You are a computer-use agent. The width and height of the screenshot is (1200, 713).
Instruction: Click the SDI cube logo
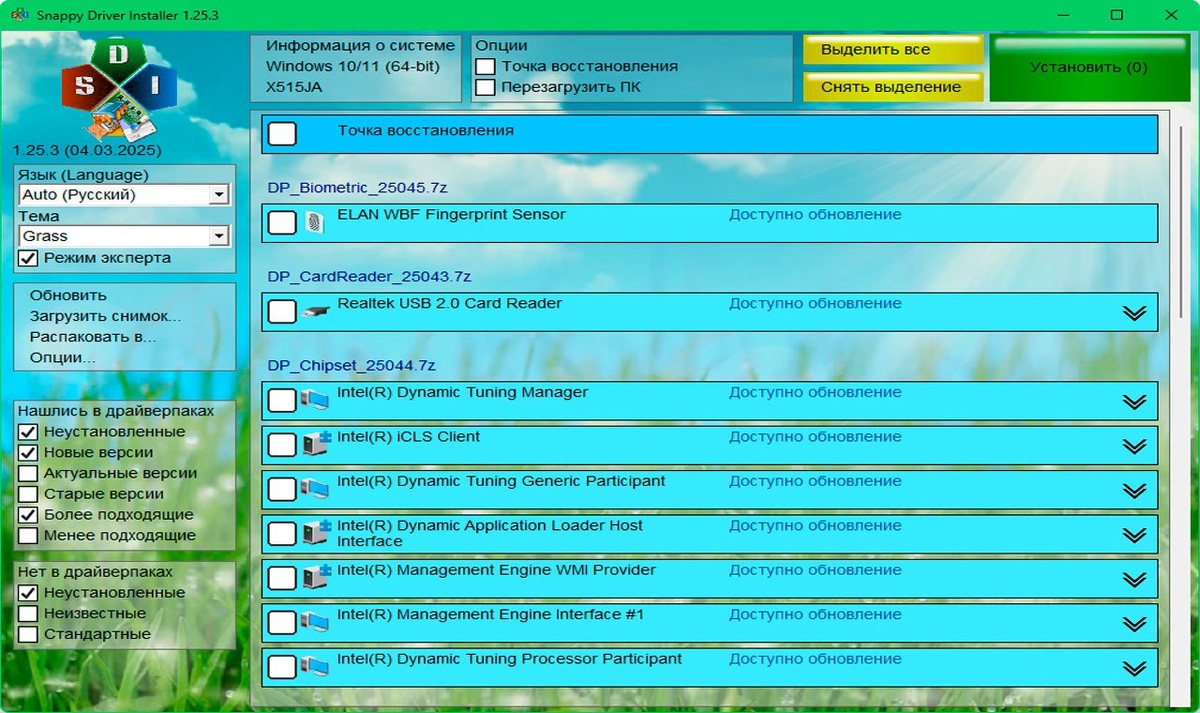tap(119, 88)
